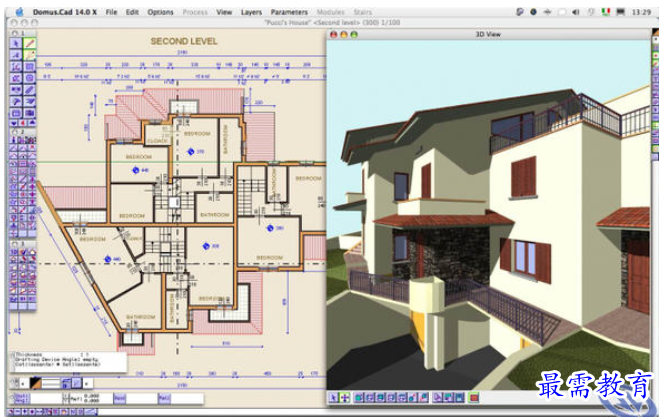Click the line style field beside the color swatch
The height and width of the screenshot is (417, 660).
pos(51,383)
